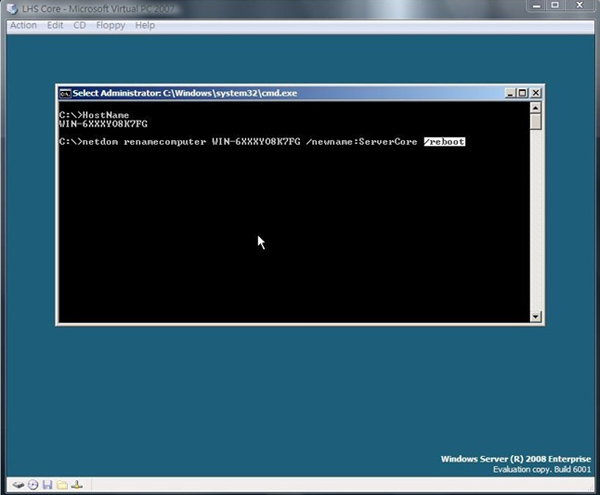Open the Floppy menu
The image size is (600, 495).
tap(110, 25)
